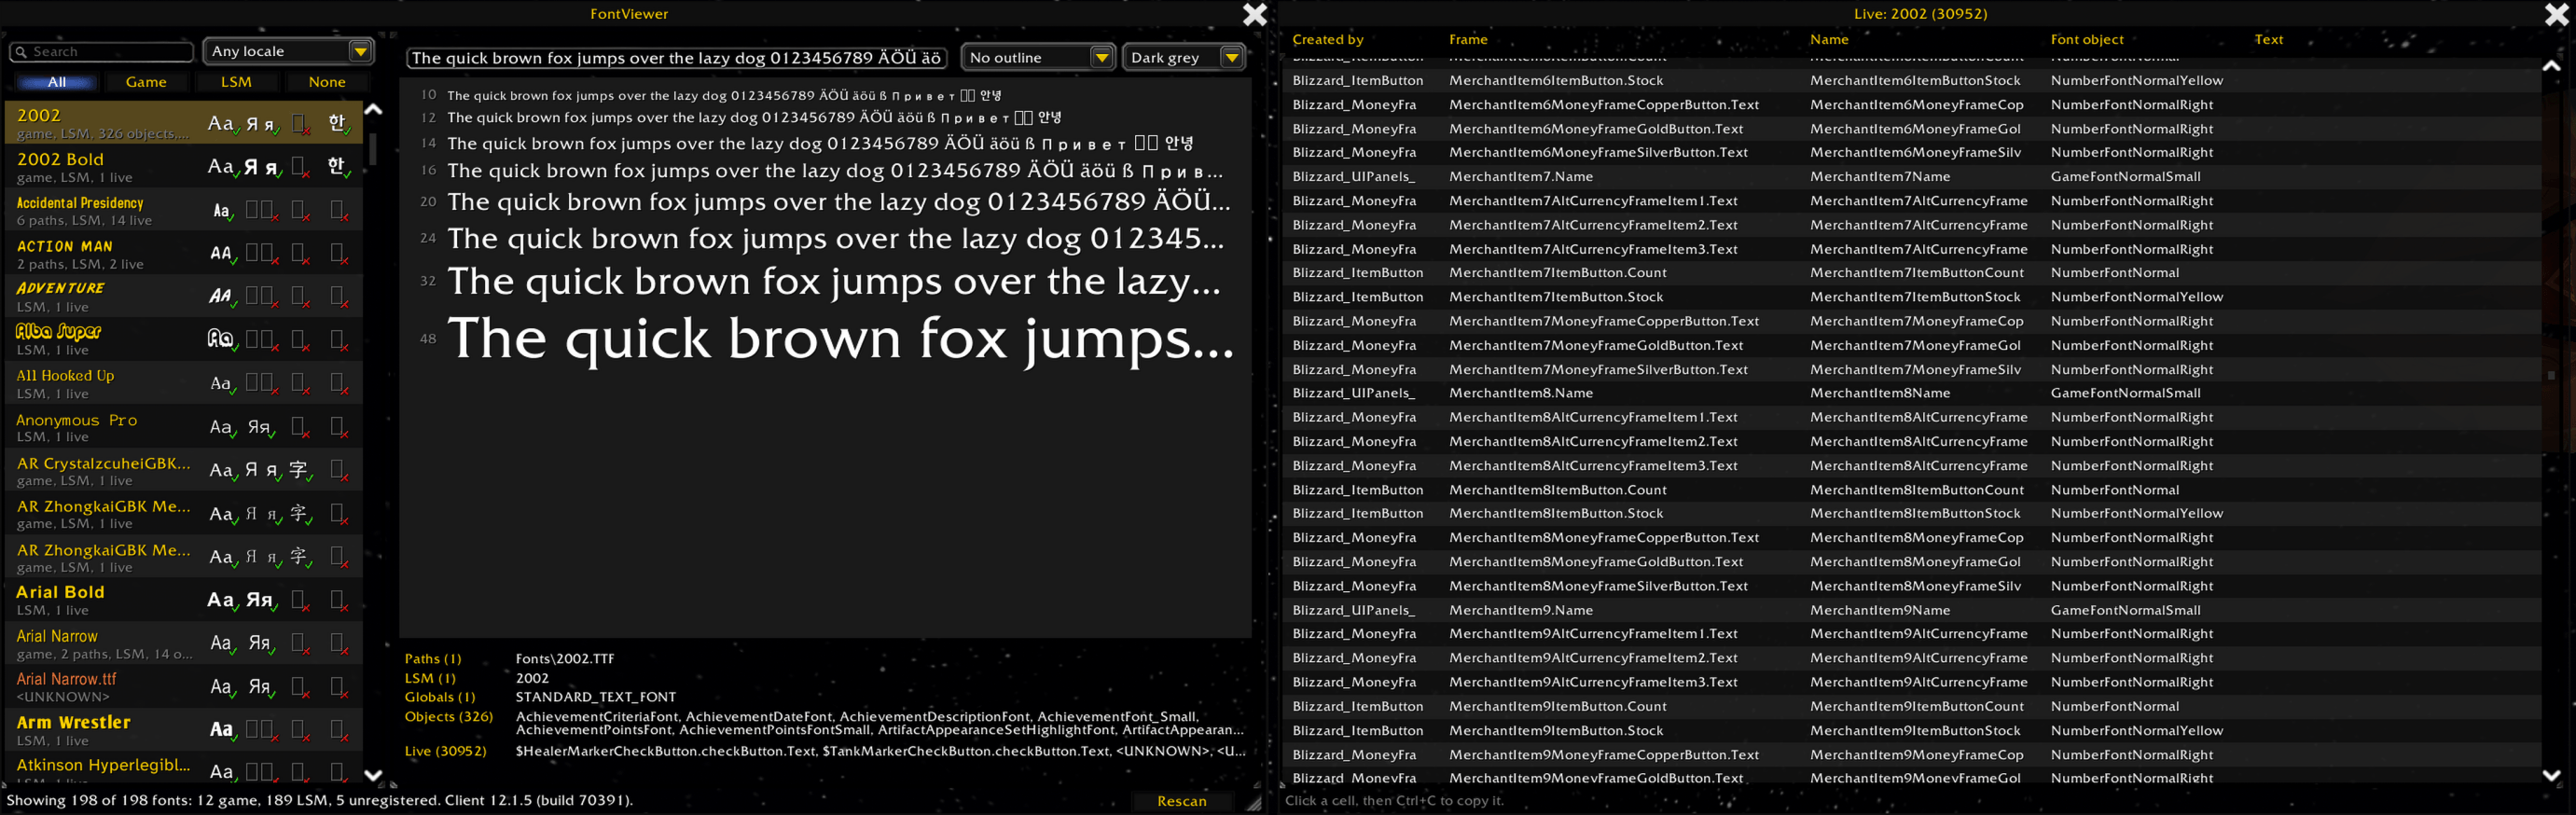Click the Live table scroll-up arrow
Viewport: 2576px width, 815px height.
2551,66
